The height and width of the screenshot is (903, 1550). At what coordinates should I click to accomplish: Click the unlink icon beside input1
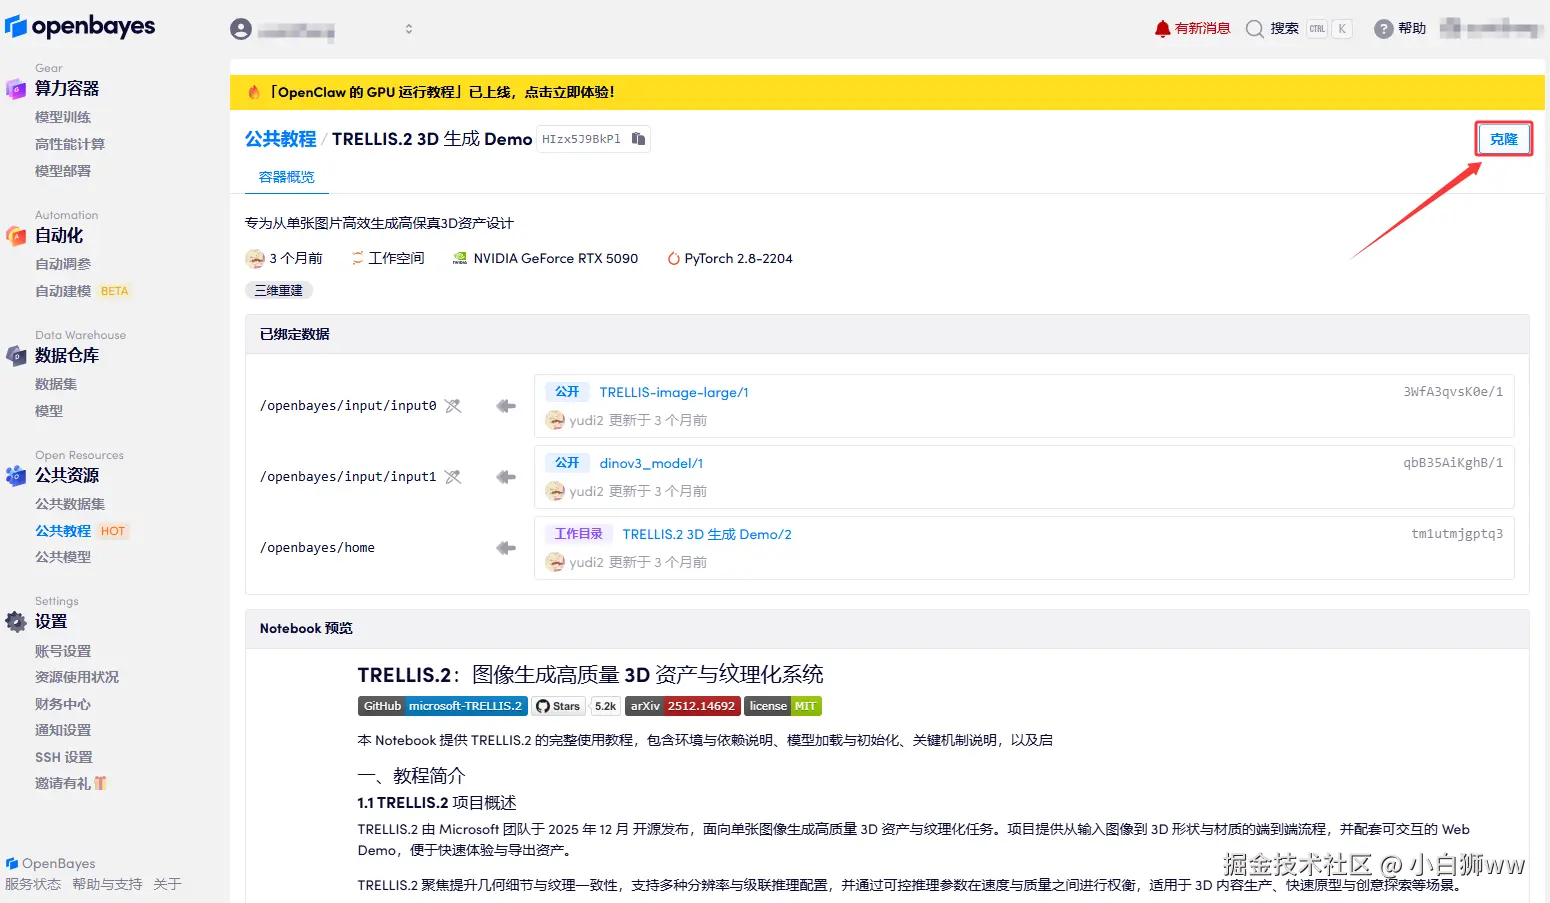[x=453, y=477]
